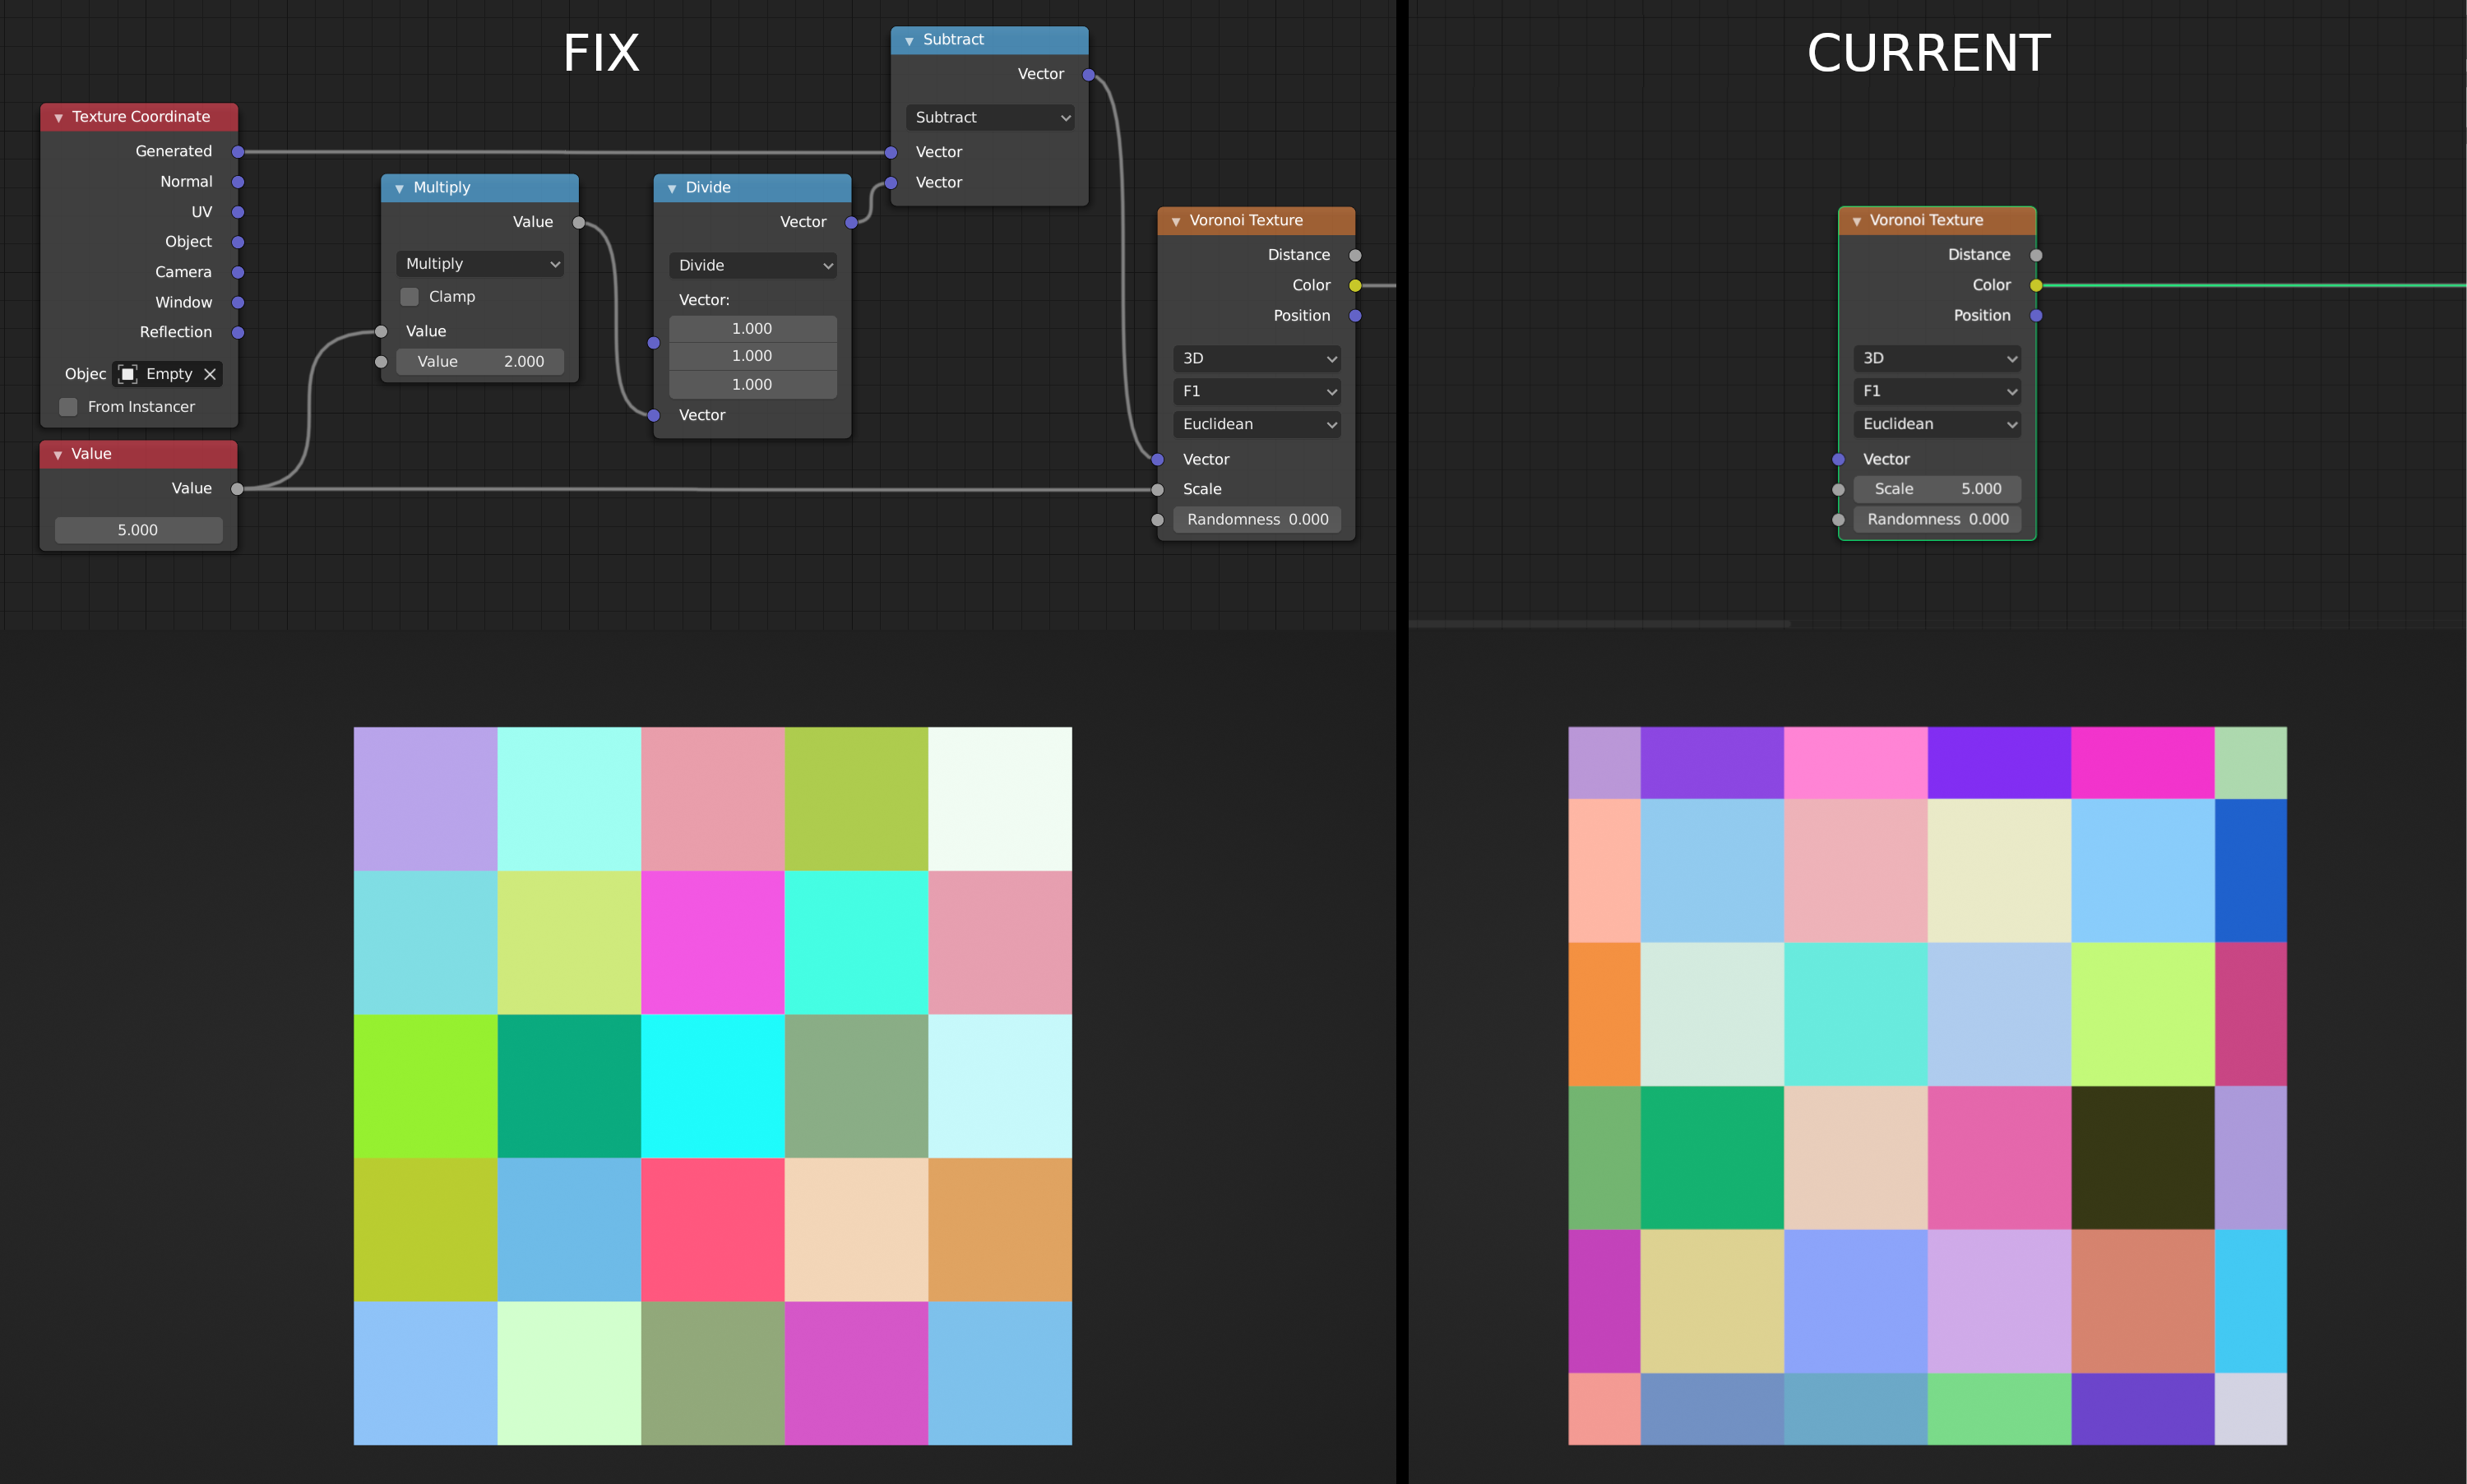The image size is (2467, 1484).
Task: Click Randomness 0.000 slider in FIX Voronoi
Action: (1257, 520)
